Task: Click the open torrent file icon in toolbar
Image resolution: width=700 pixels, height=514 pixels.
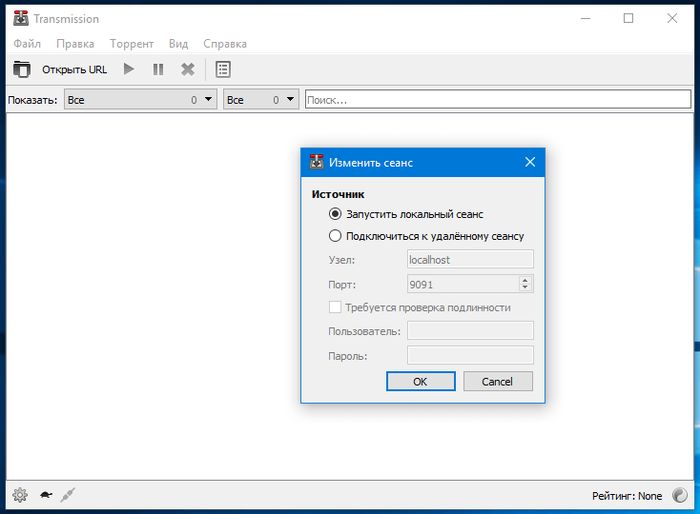Action: point(21,69)
